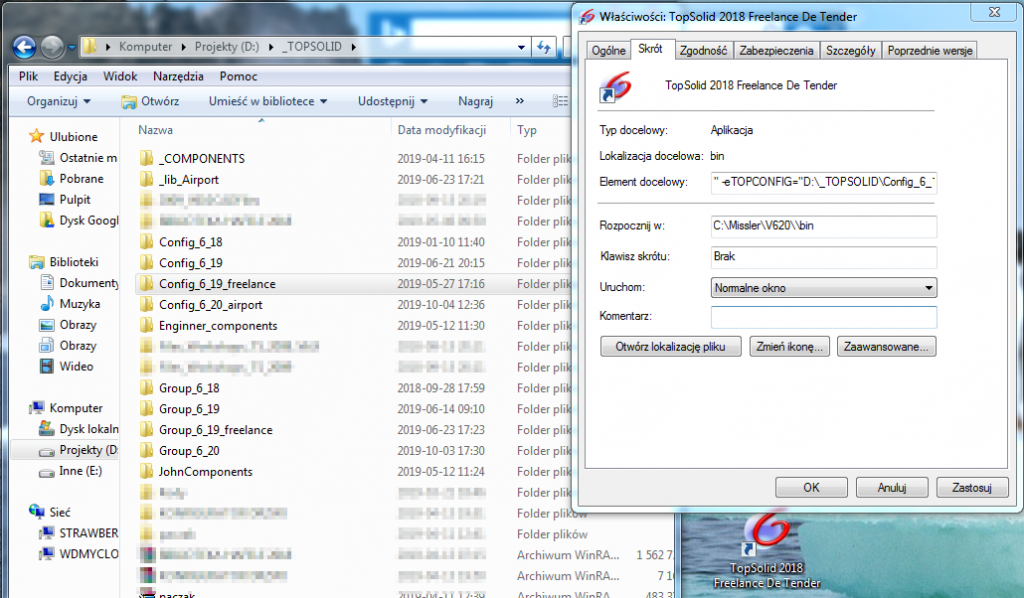Click the Rozpocznij w input field
The width and height of the screenshot is (1024, 598).
pyautogui.click(x=824, y=226)
